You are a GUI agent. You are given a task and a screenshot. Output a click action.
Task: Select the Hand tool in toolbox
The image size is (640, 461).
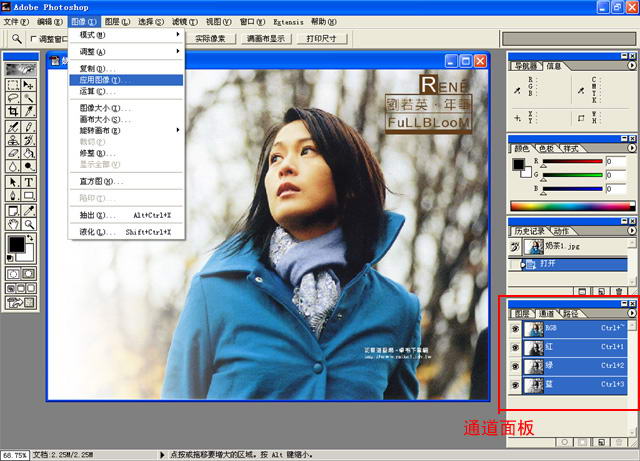12,211
